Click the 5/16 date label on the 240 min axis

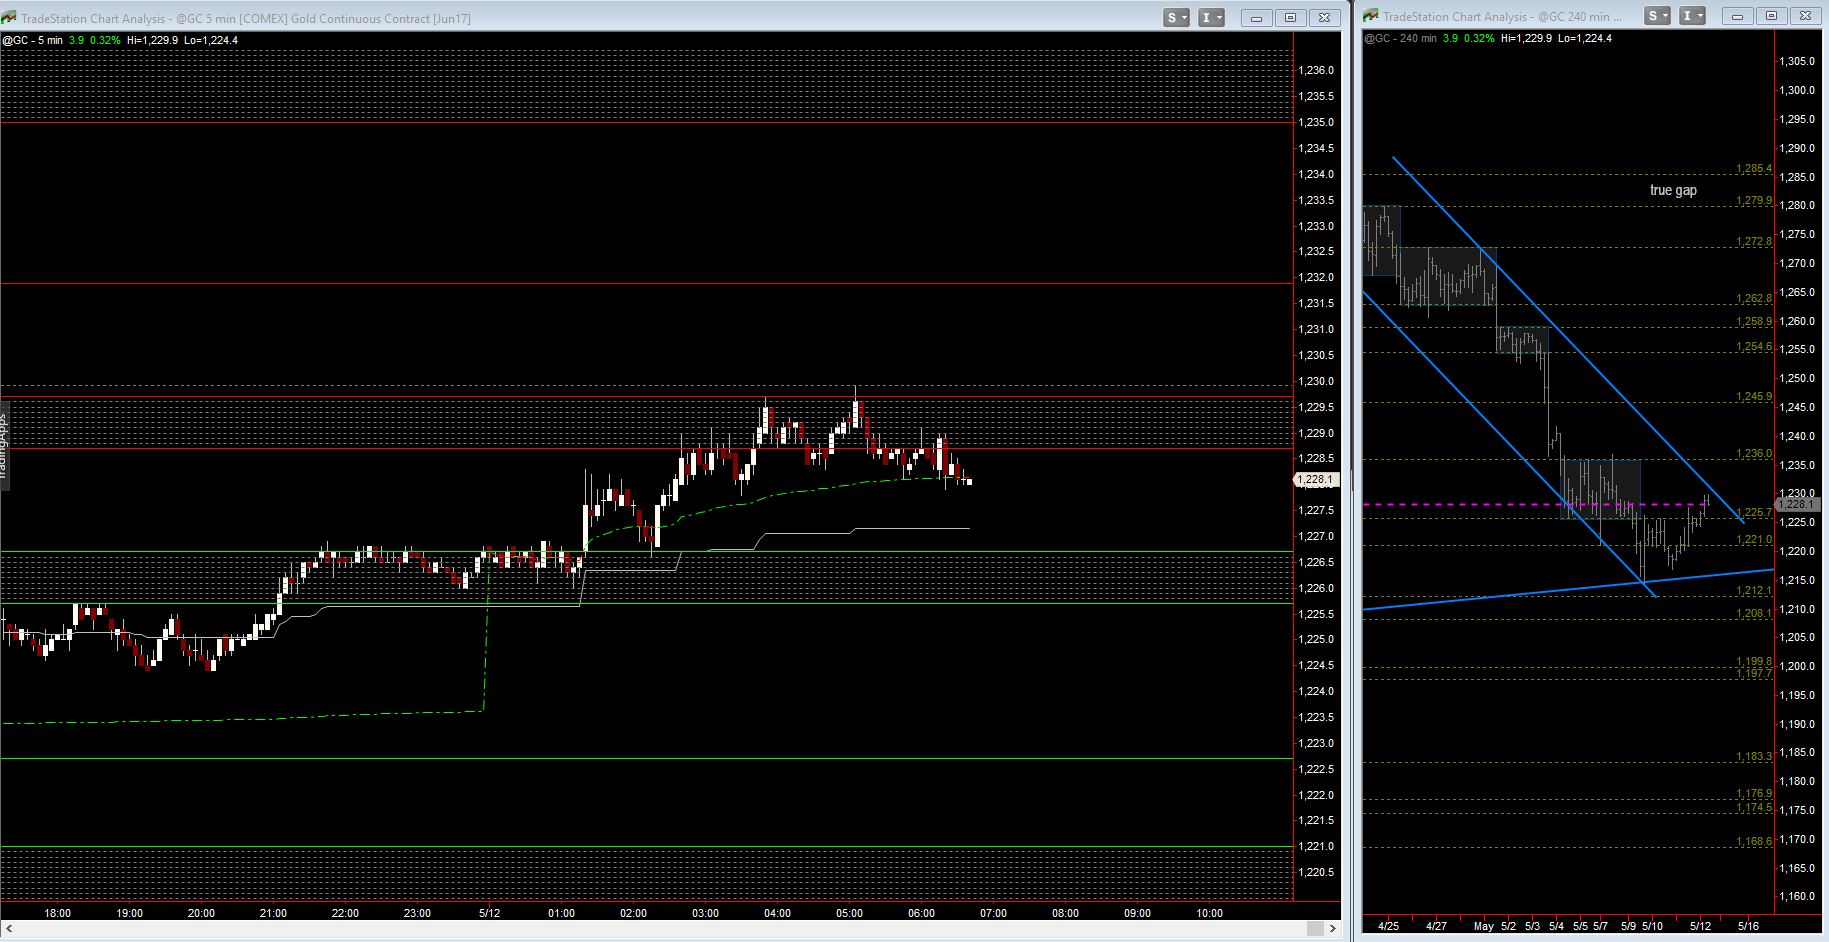point(1748,926)
